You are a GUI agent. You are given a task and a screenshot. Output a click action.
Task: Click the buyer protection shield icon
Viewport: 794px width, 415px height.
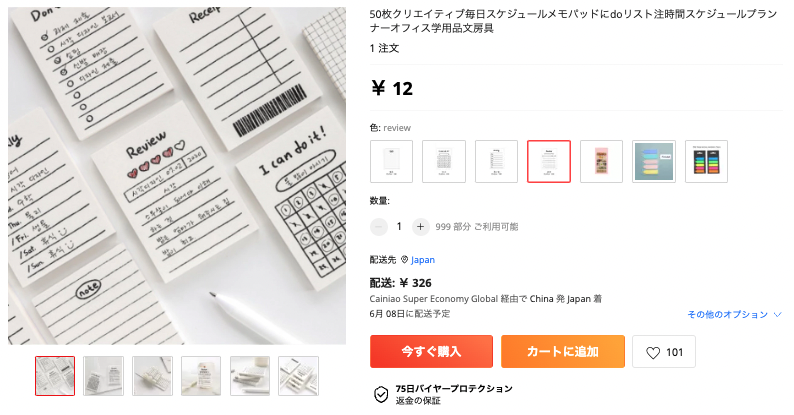(381, 394)
